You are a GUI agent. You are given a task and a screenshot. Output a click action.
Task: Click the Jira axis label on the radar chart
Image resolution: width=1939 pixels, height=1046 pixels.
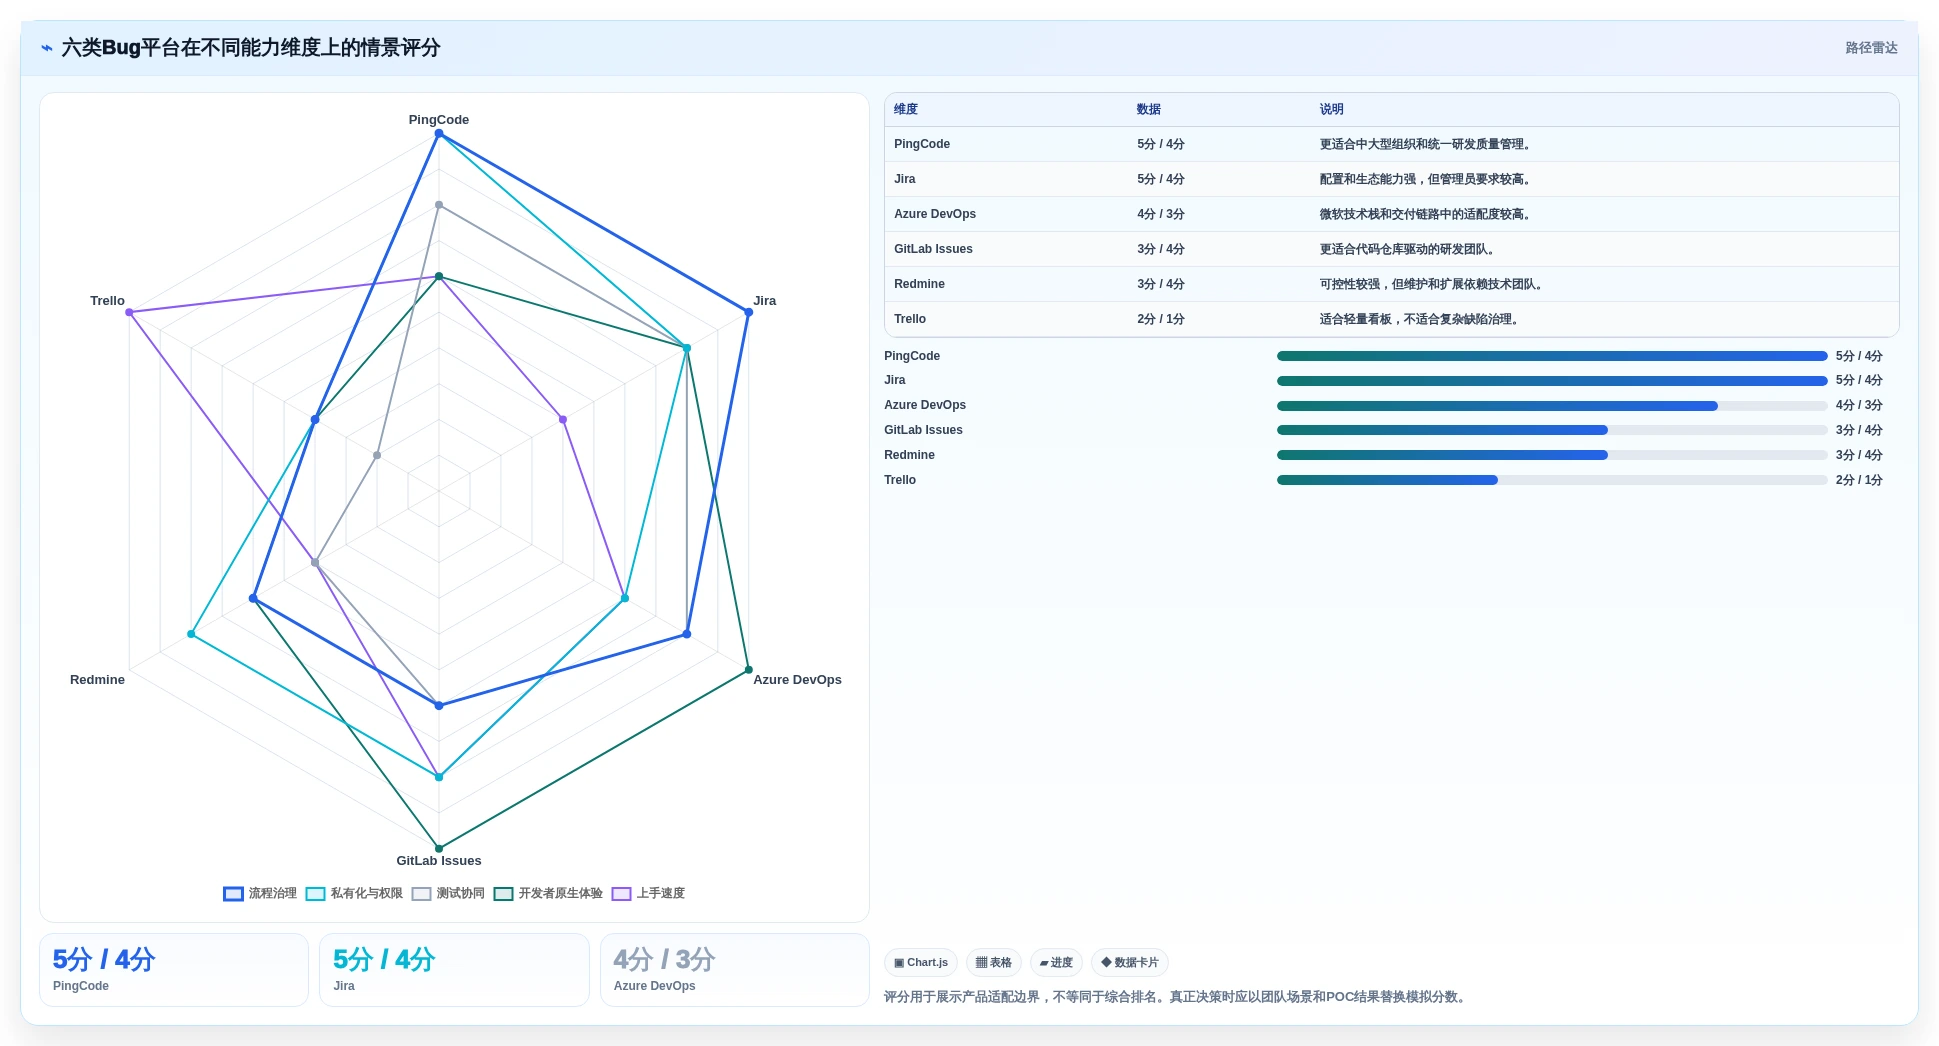tap(765, 301)
